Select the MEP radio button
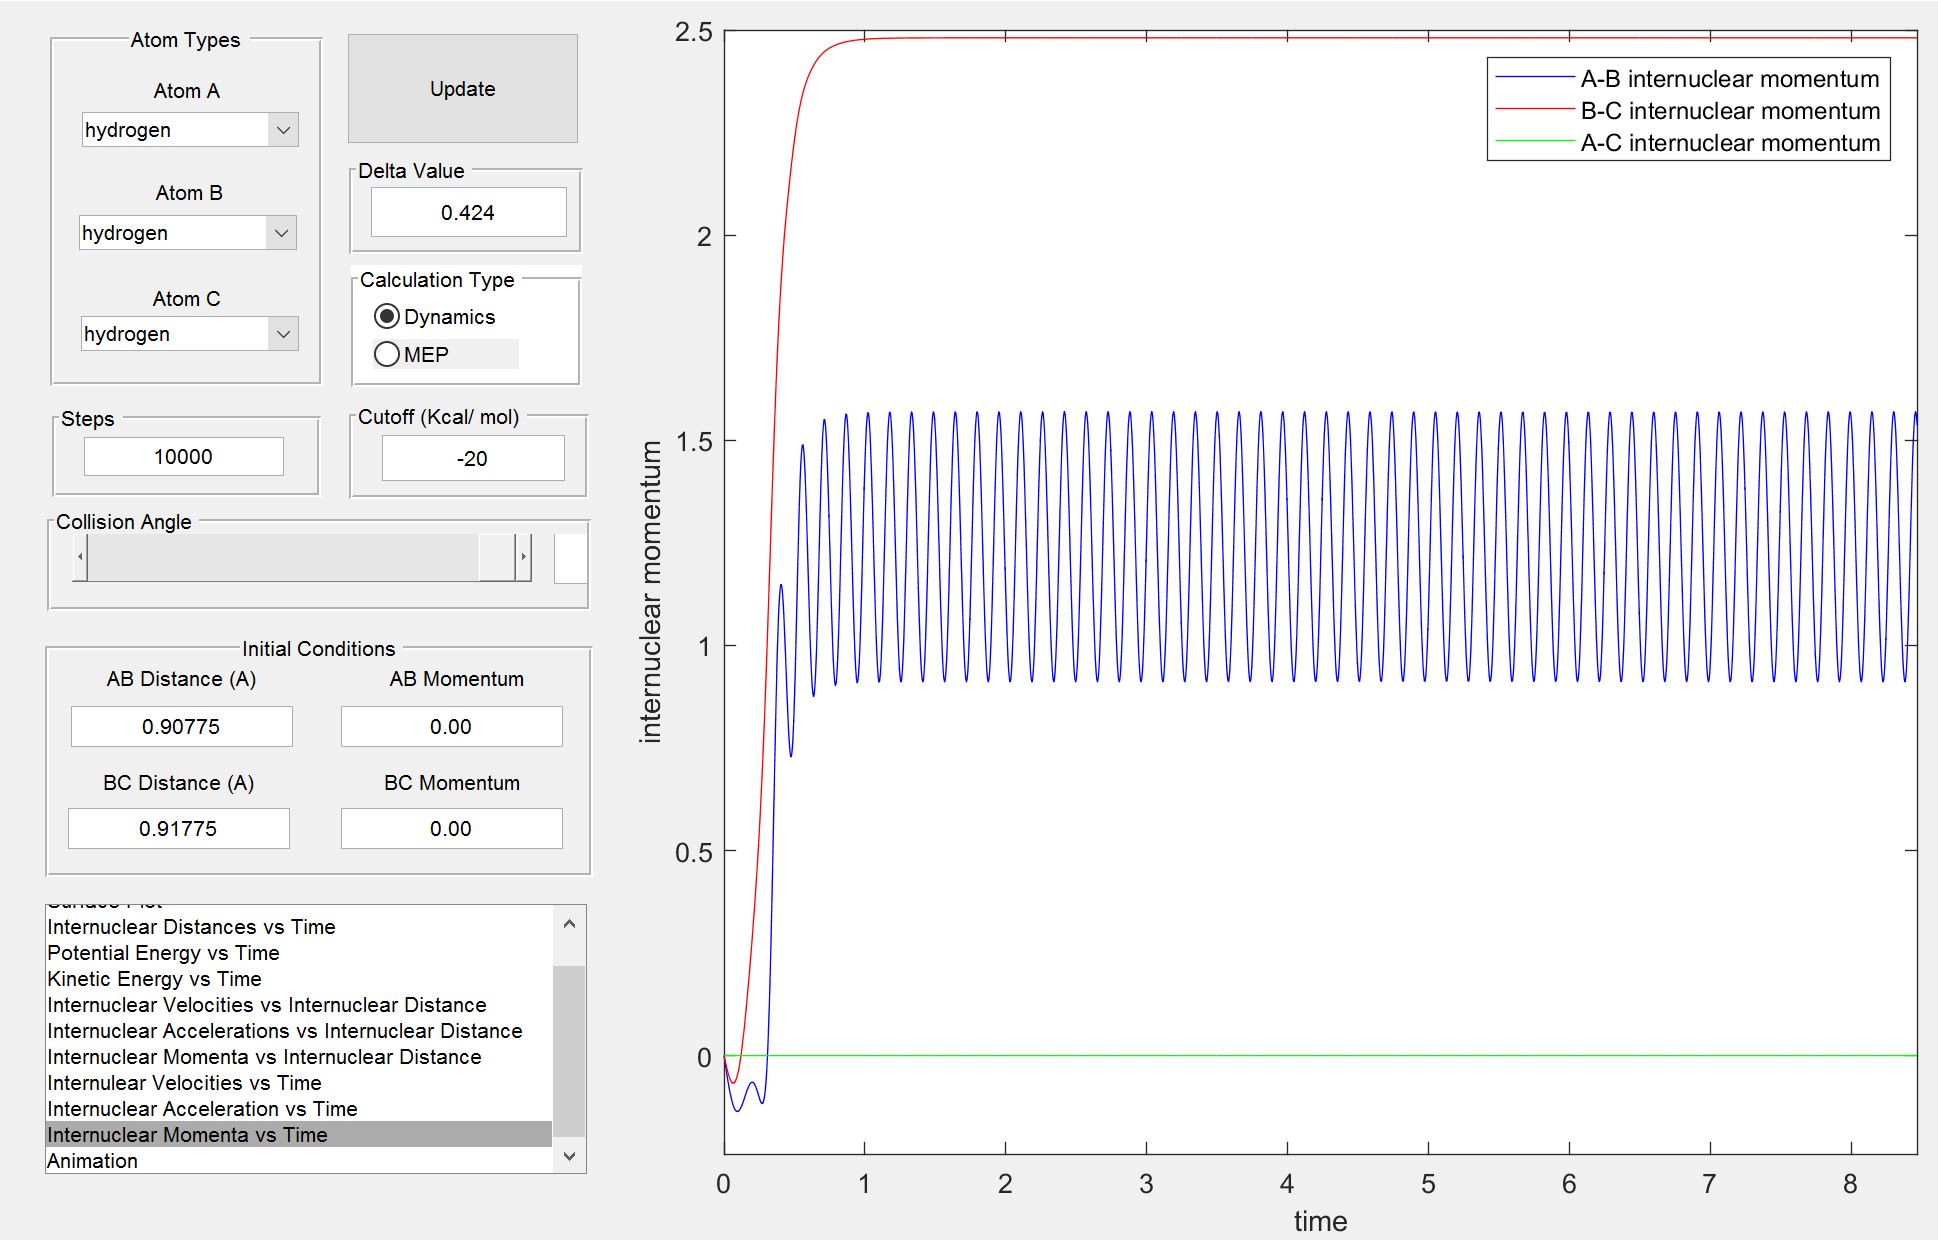1938x1240 pixels. [x=387, y=355]
